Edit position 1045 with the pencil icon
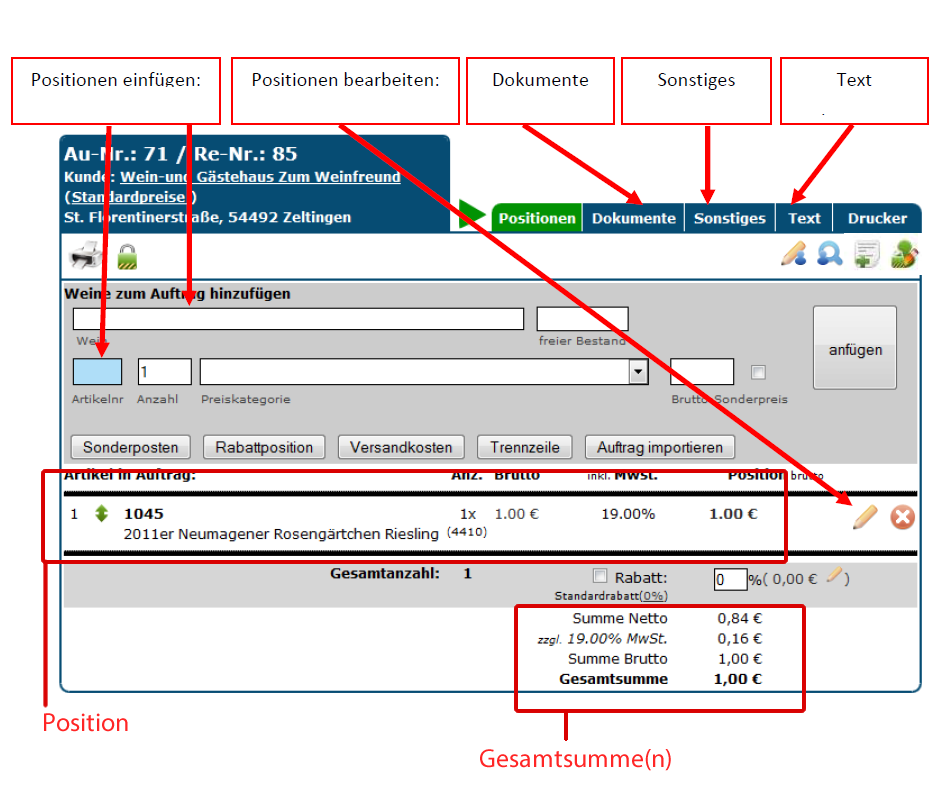 pos(865,517)
